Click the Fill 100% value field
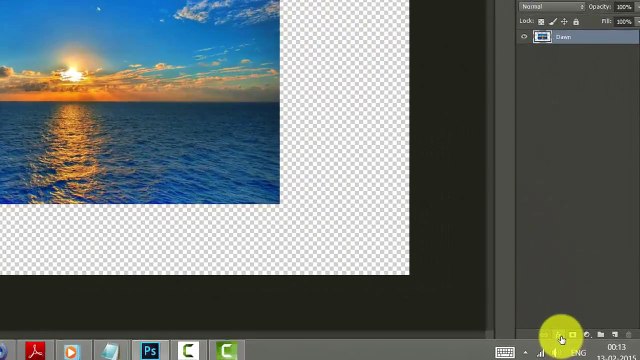 [x=624, y=22]
